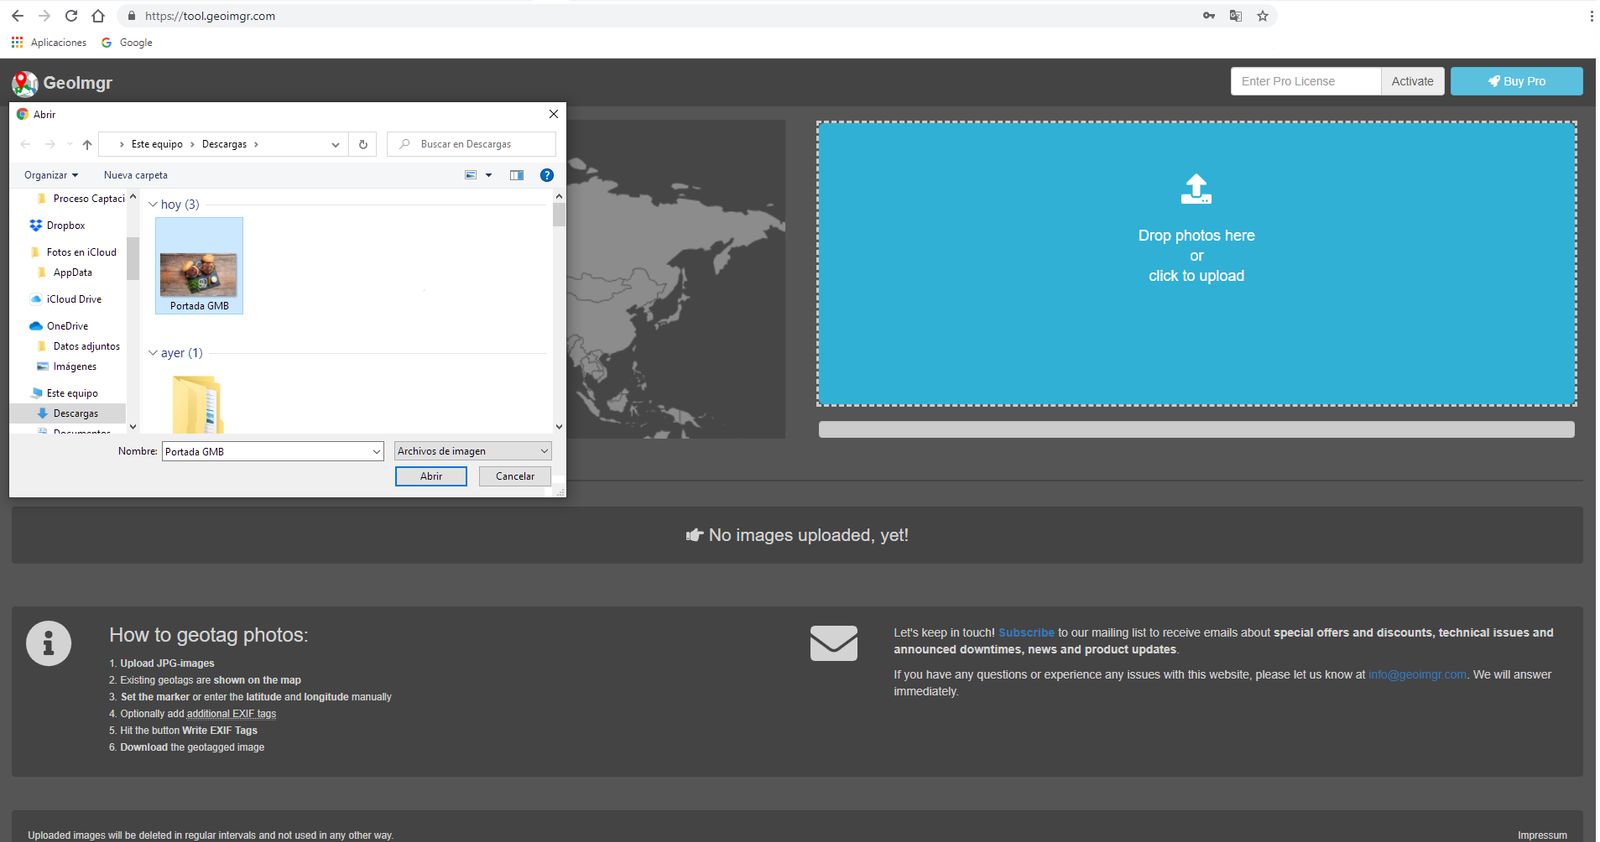This screenshot has width=1600, height=842.
Task: Toggle the preview pane icon
Action: (x=517, y=175)
